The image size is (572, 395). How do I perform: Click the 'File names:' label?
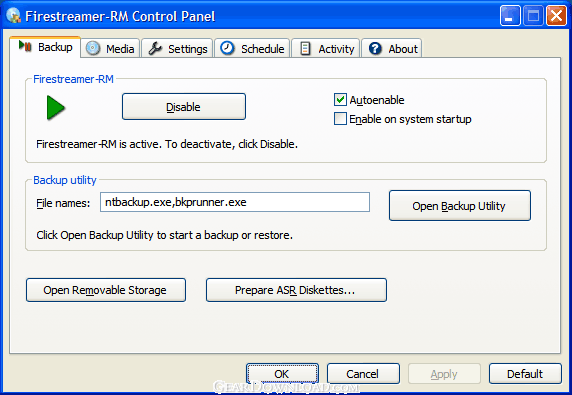pos(63,203)
